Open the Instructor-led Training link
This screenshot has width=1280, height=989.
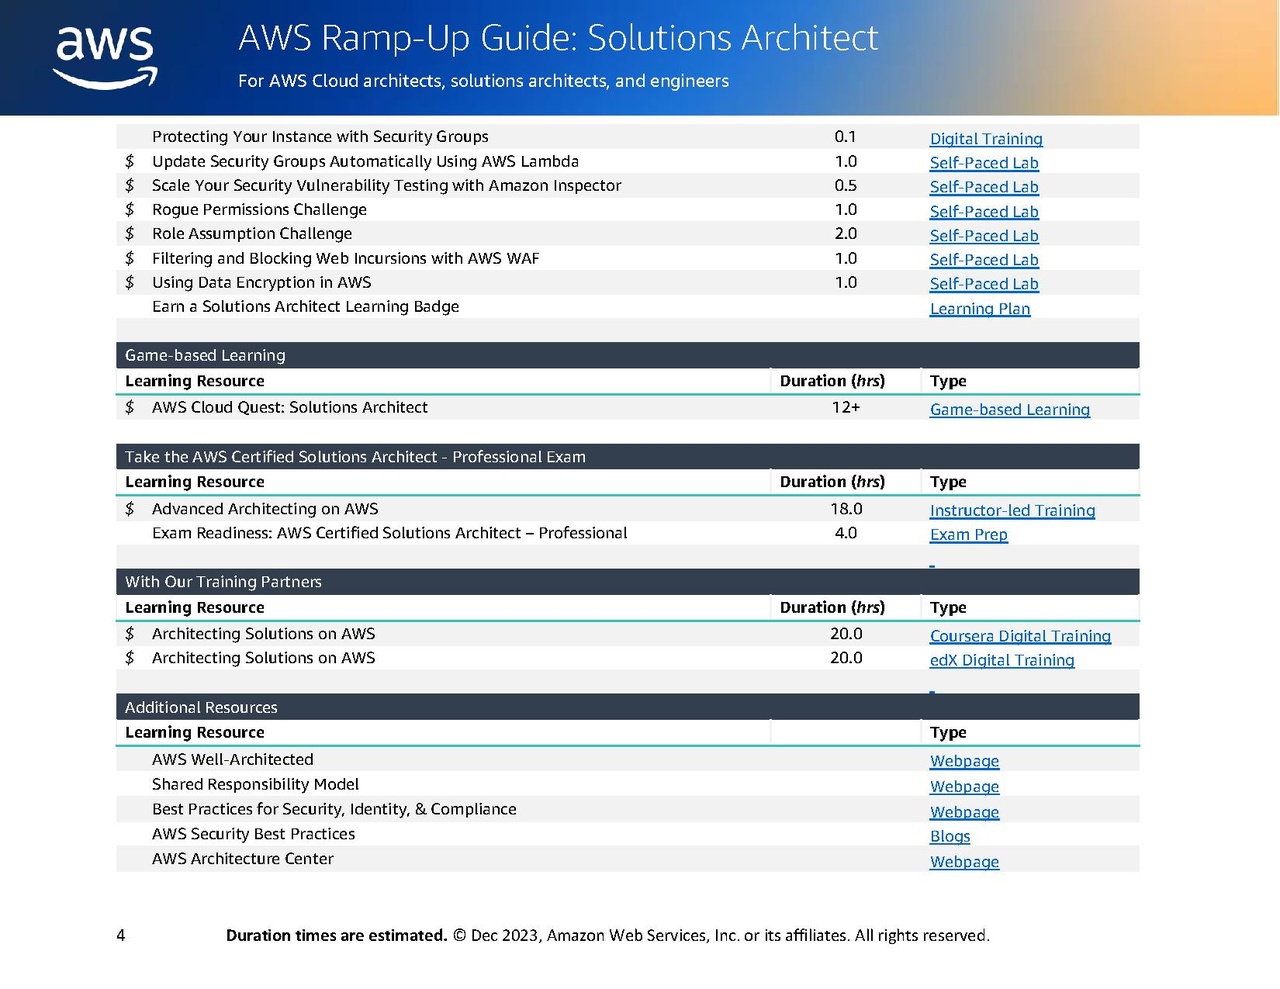coord(1012,511)
